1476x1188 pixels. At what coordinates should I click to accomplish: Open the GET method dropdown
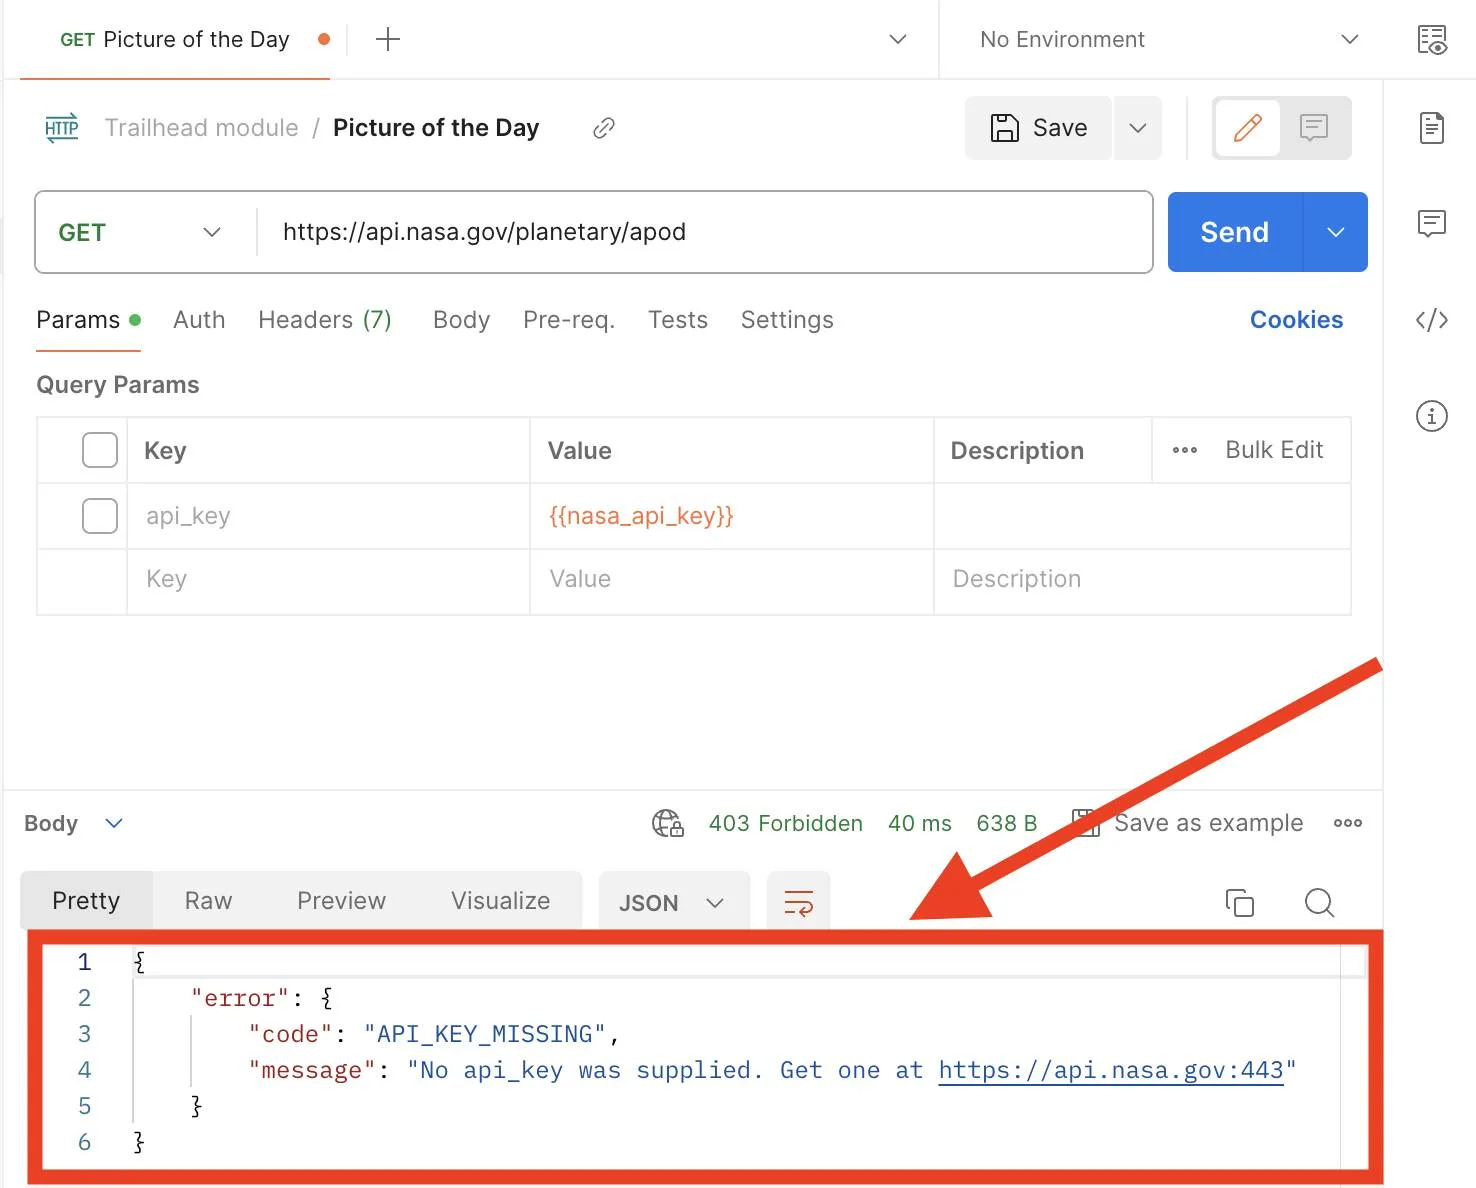click(141, 232)
